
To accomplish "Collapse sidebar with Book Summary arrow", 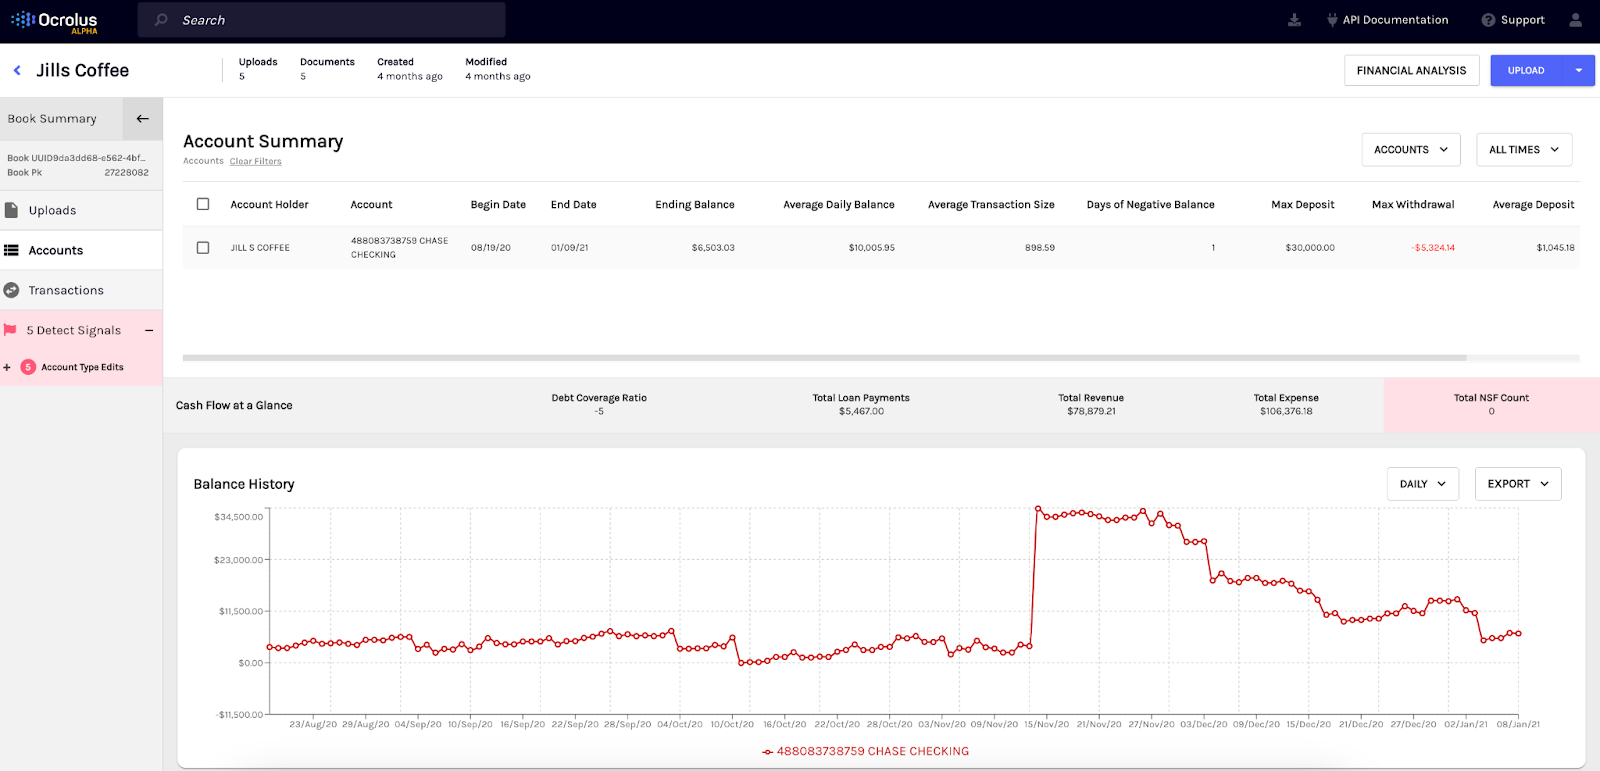I will (143, 118).
